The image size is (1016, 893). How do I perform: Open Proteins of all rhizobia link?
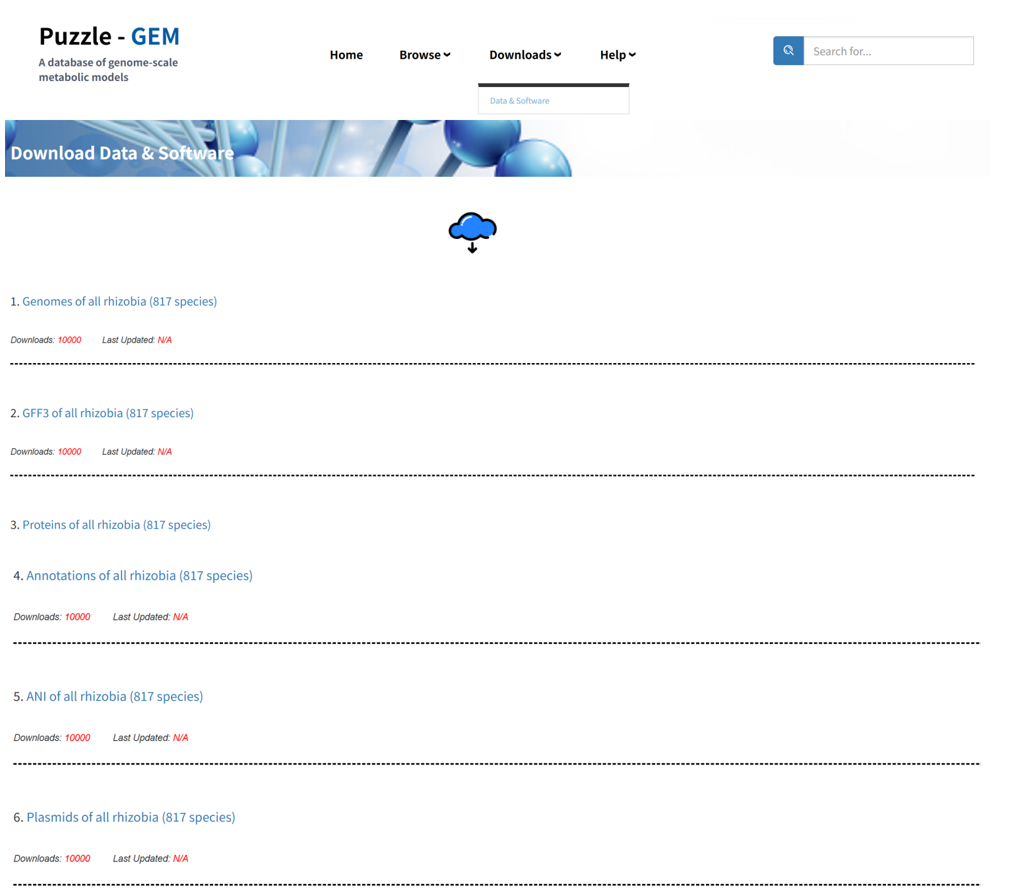[116, 525]
